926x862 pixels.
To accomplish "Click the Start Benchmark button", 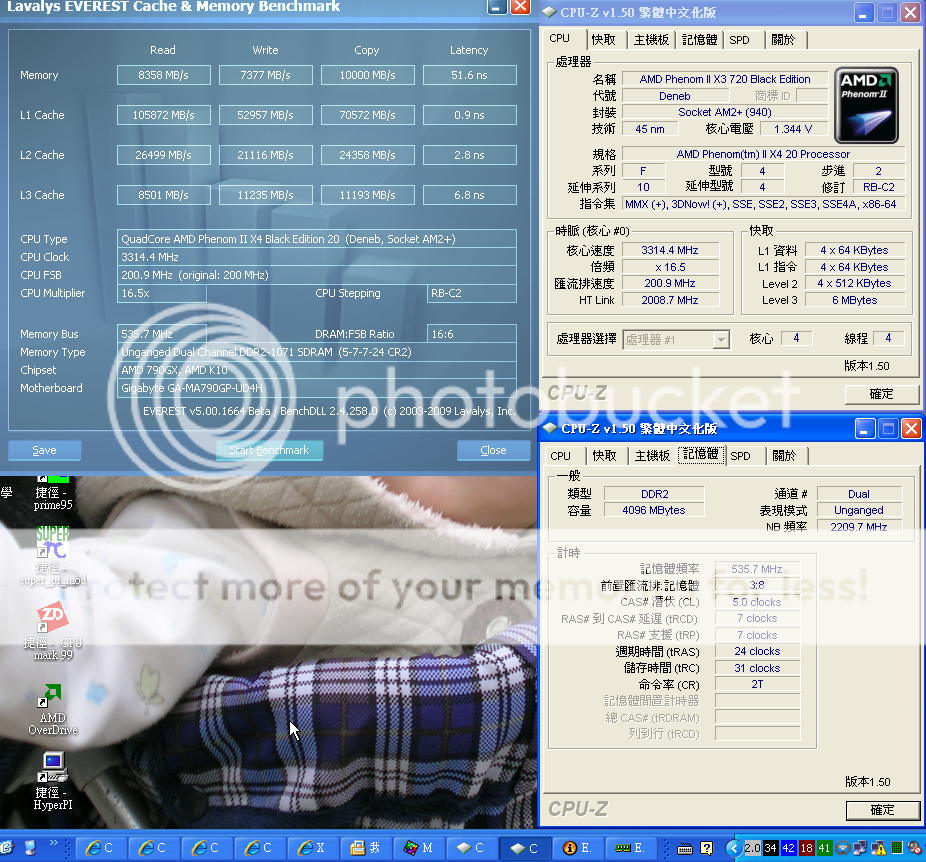I will (x=269, y=450).
